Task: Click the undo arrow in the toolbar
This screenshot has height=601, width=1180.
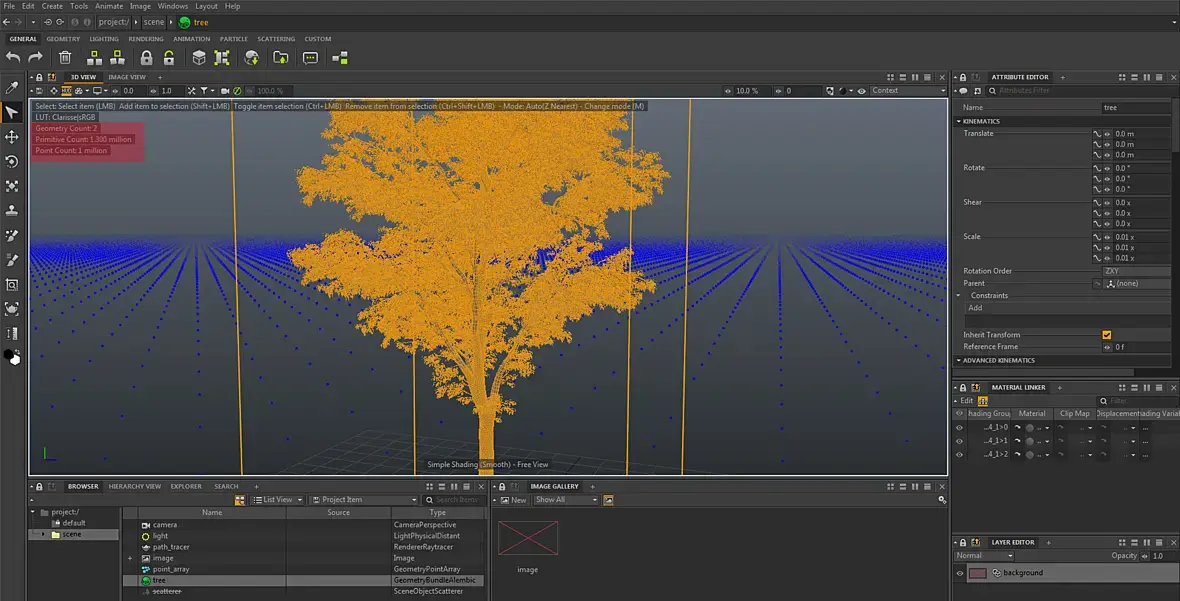Action: [13, 58]
